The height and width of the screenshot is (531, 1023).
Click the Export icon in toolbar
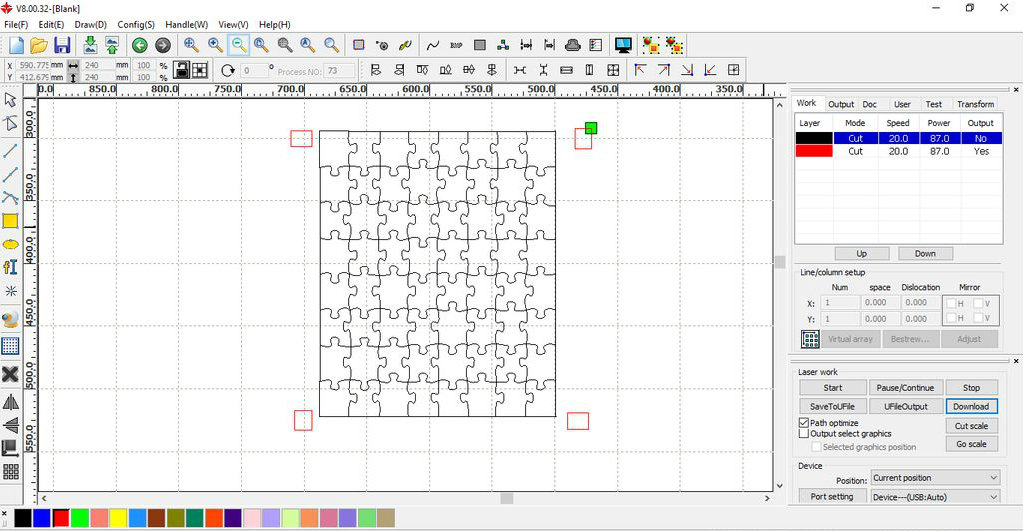click(112, 45)
